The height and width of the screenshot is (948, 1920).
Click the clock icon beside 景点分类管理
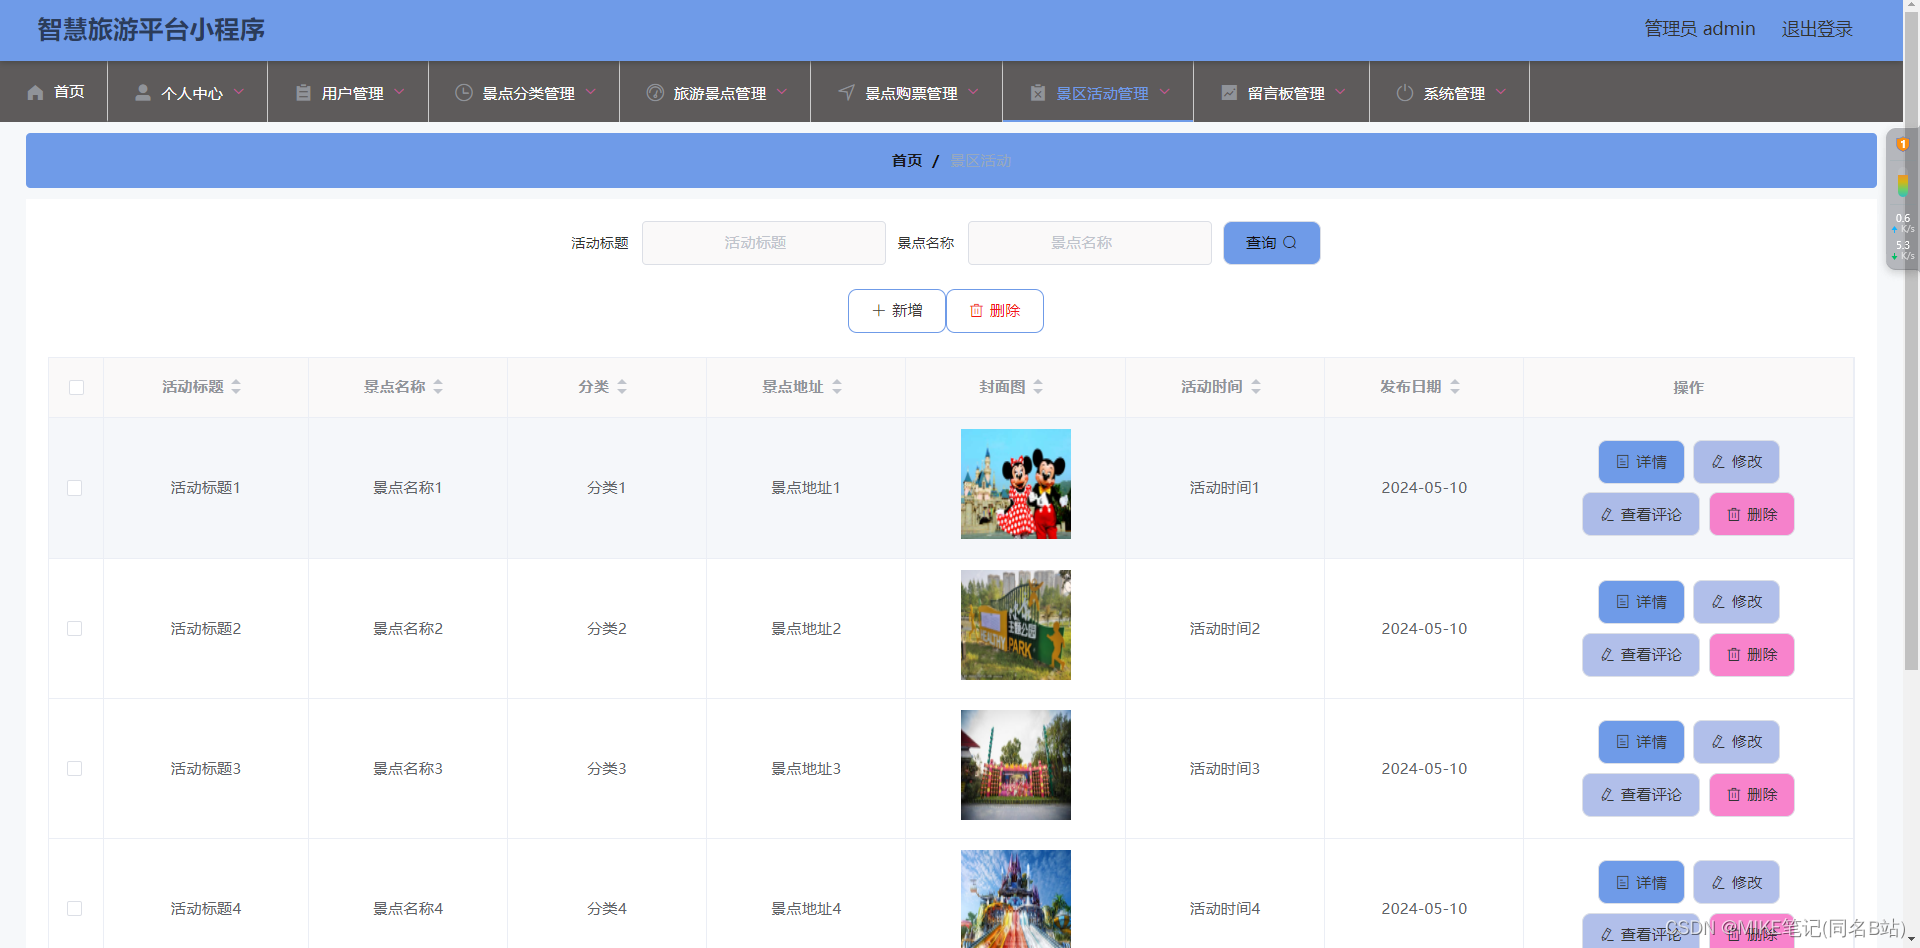(x=464, y=93)
